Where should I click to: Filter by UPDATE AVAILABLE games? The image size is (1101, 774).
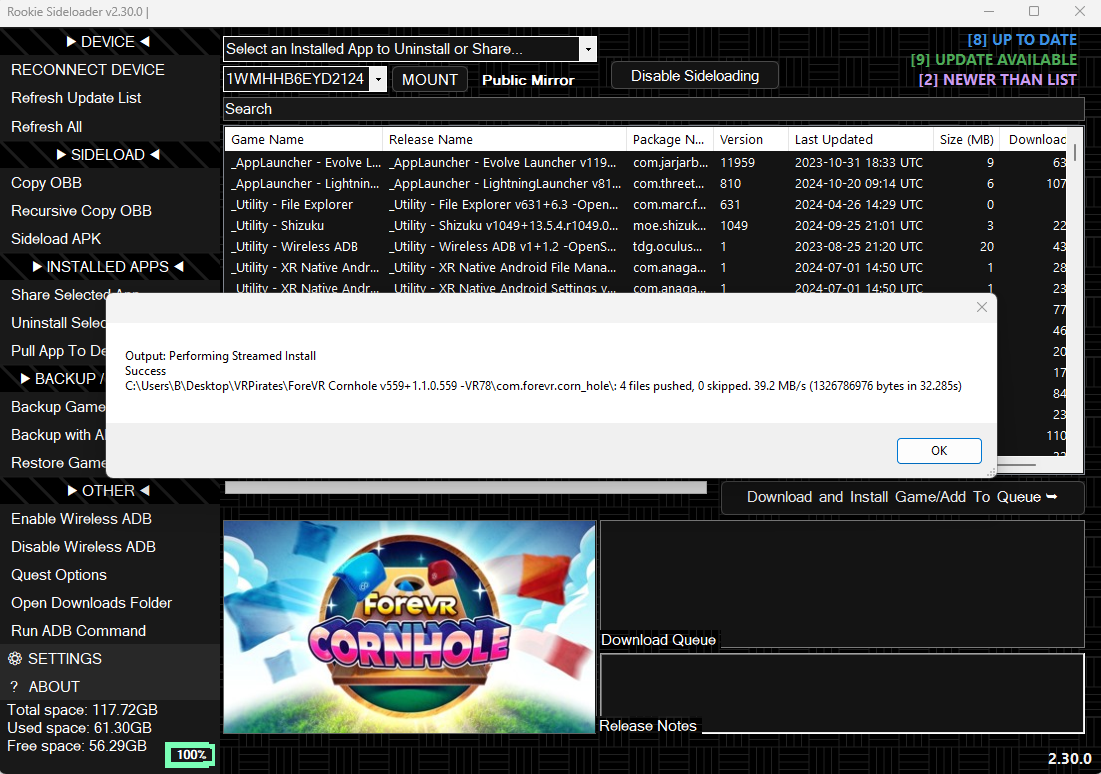tap(993, 60)
